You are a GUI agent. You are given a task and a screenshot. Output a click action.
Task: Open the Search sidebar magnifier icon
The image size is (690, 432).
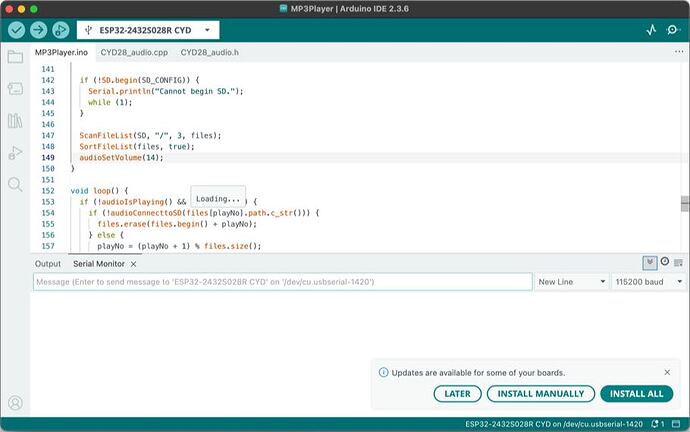coord(15,184)
